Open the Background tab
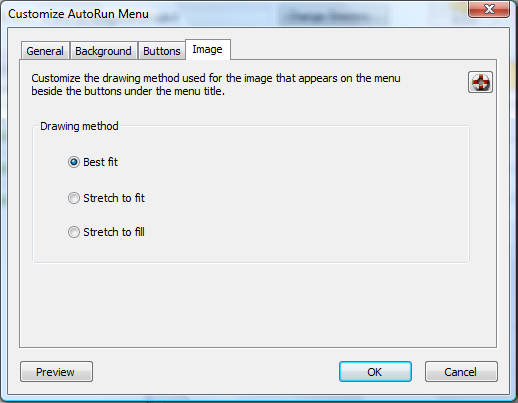Screen dimensions: 518x403 [x=103, y=51]
